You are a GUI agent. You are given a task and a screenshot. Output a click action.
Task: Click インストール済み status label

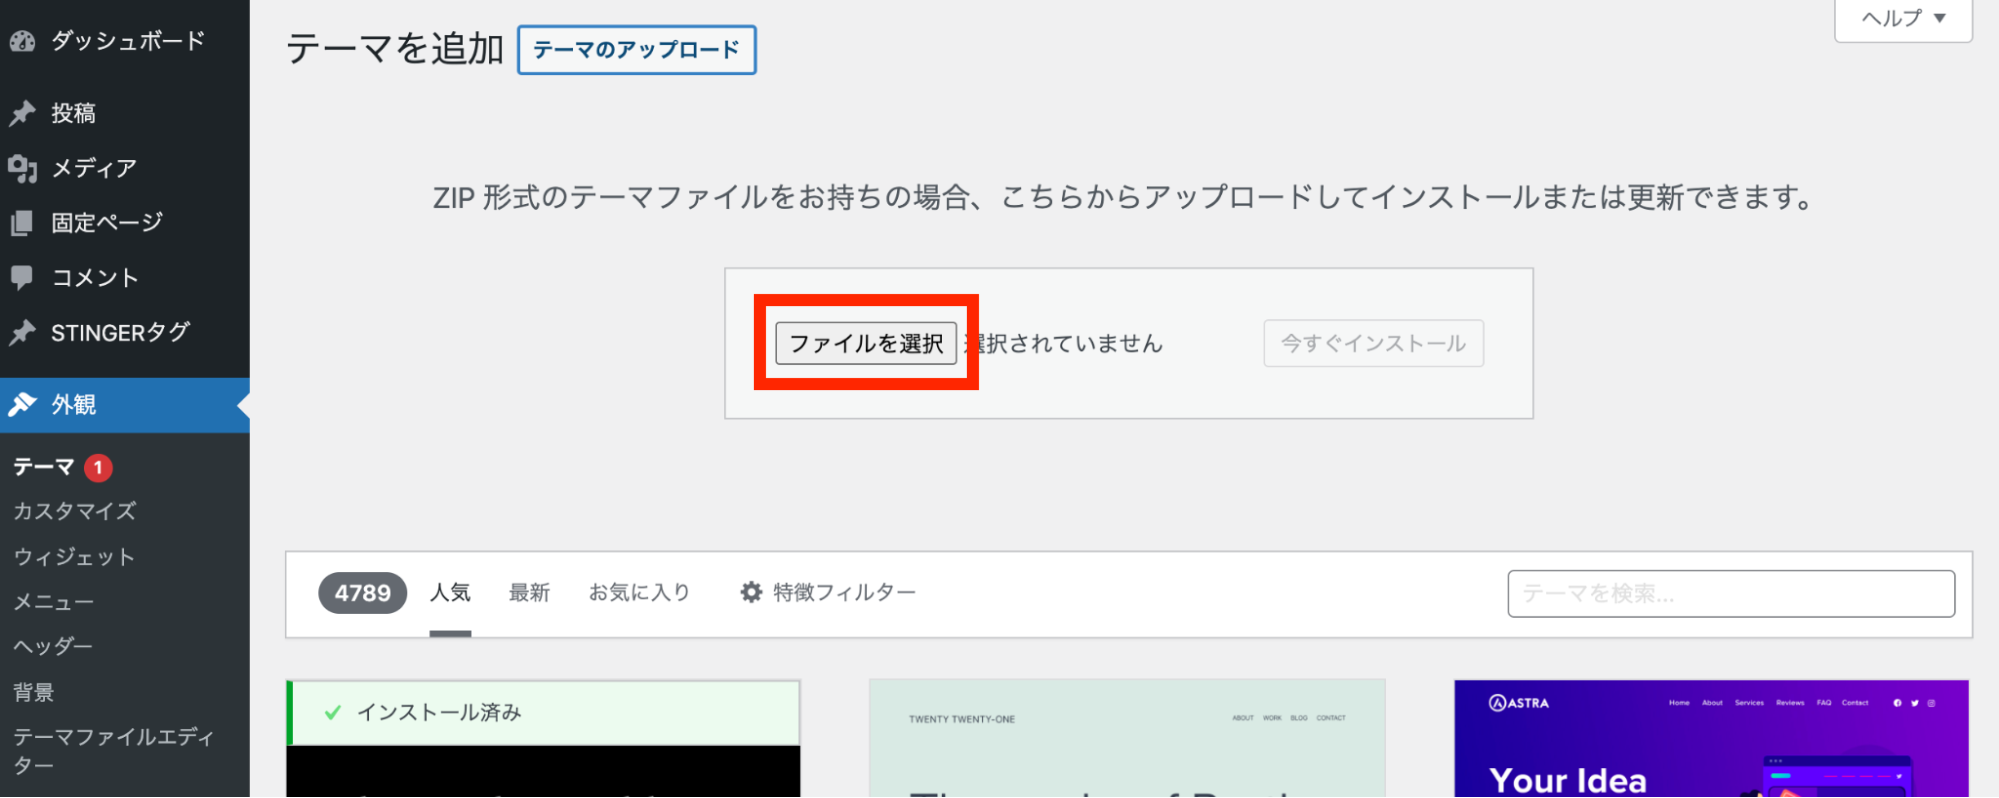pos(439,713)
